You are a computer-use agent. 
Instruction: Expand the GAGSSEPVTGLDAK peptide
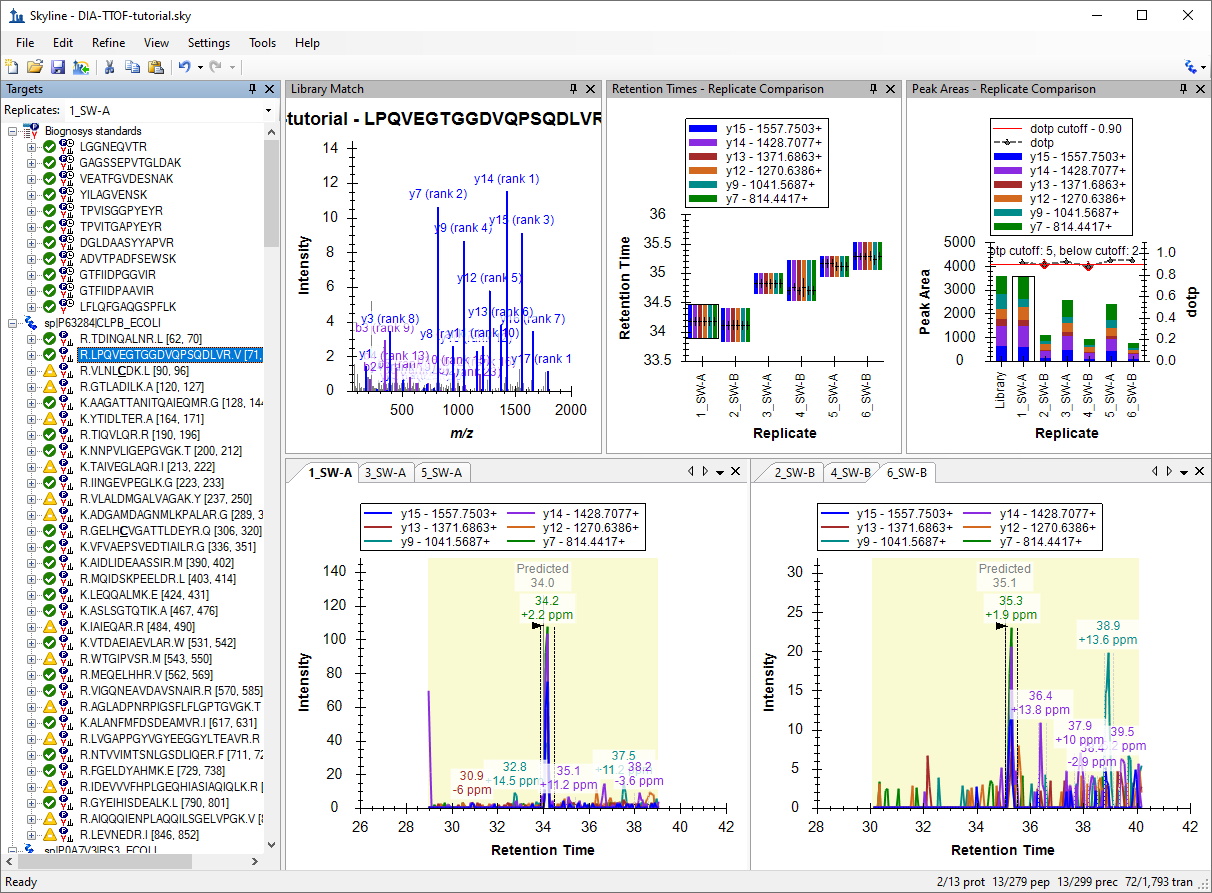click(x=31, y=163)
